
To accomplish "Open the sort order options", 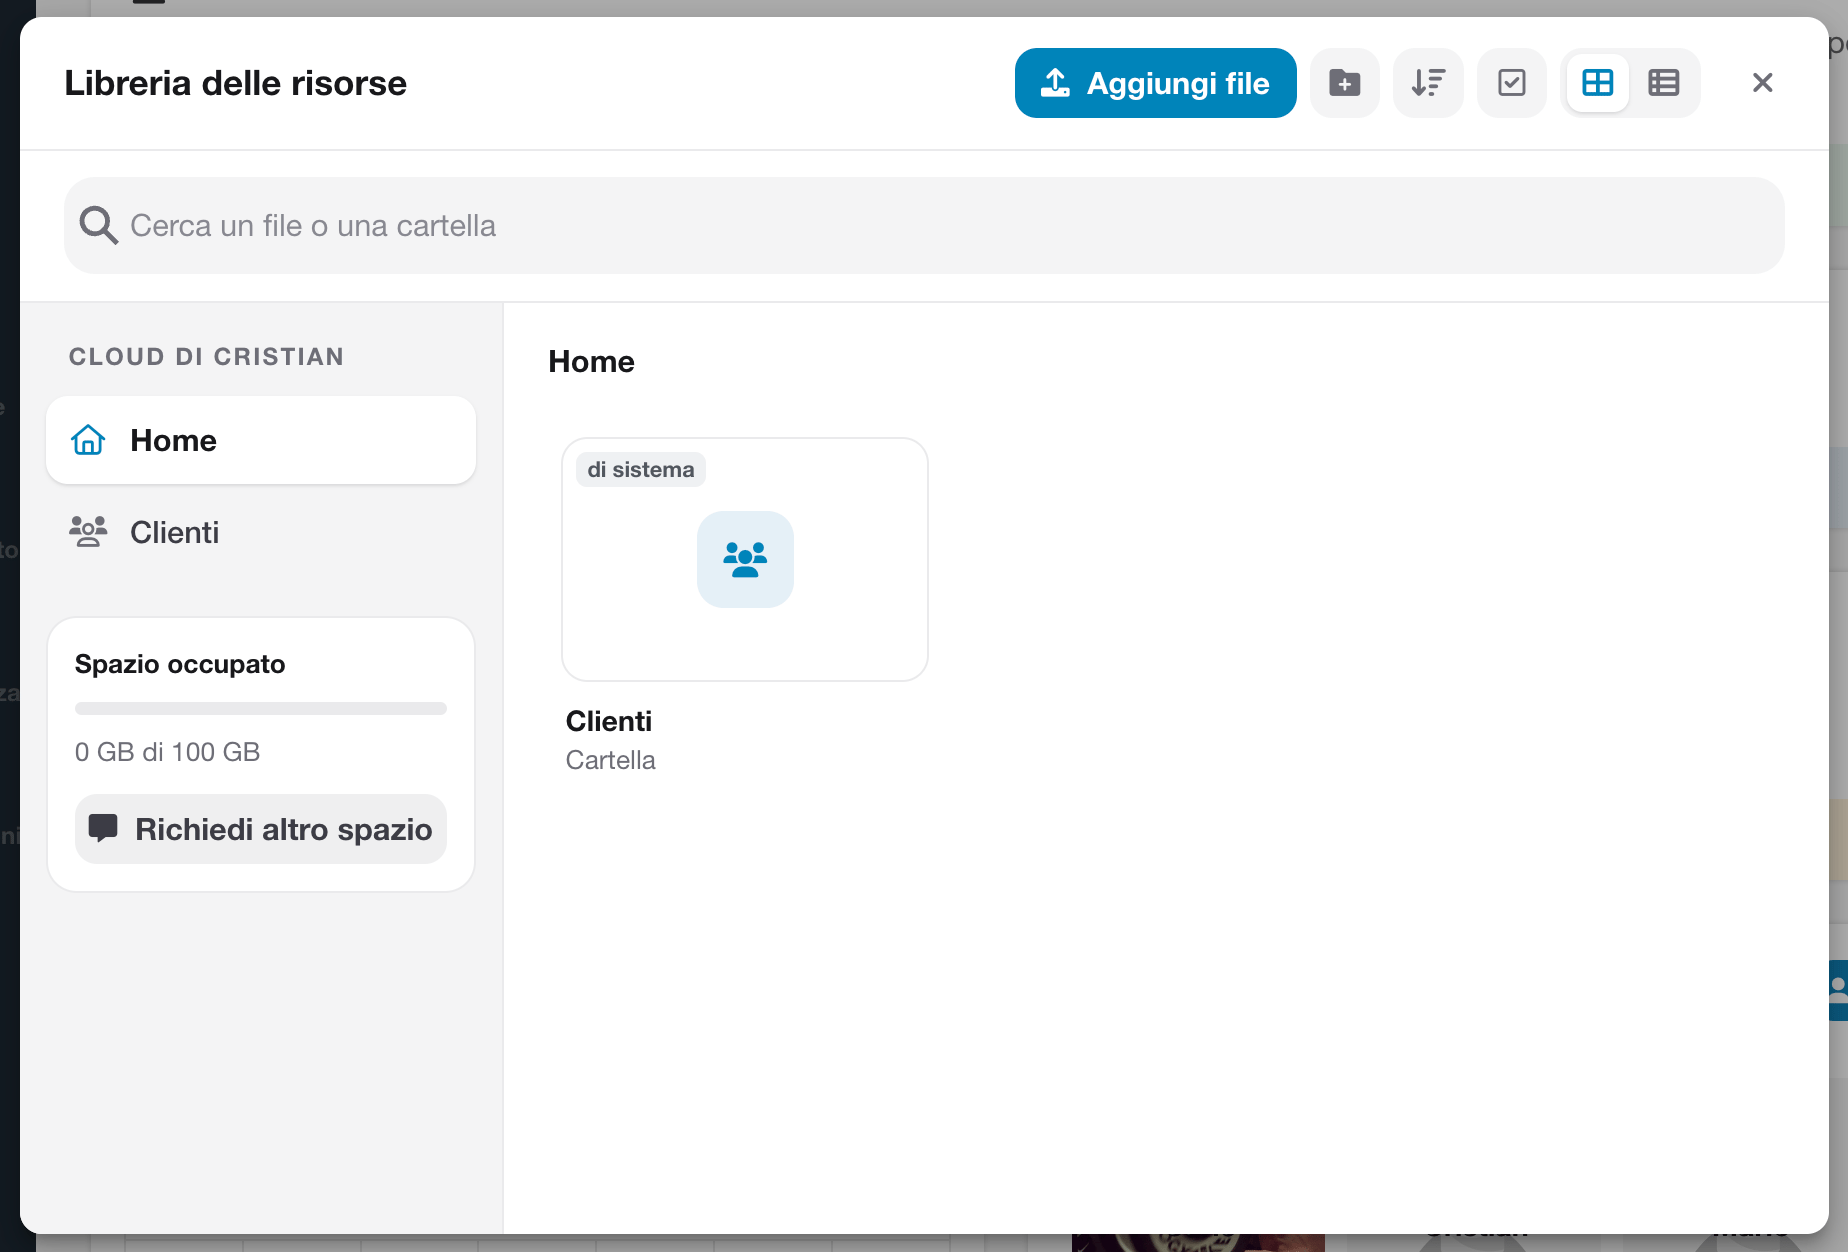I will [x=1428, y=83].
